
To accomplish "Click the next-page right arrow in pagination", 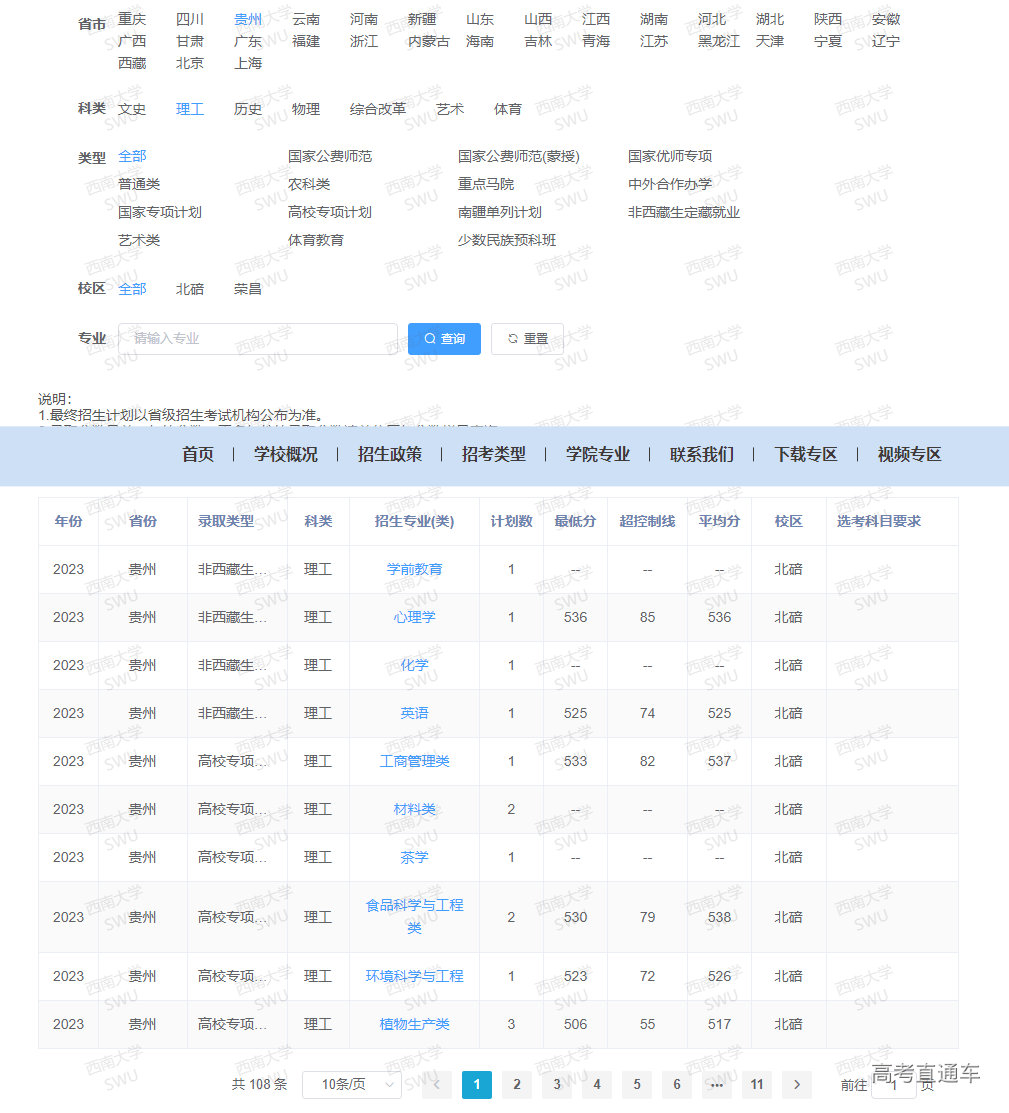I will [x=797, y=1084].
